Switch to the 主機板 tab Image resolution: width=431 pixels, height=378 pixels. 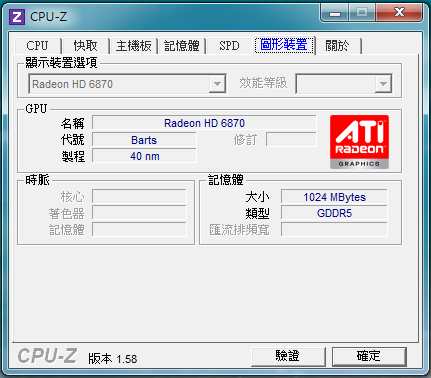[x=134, y=46]
